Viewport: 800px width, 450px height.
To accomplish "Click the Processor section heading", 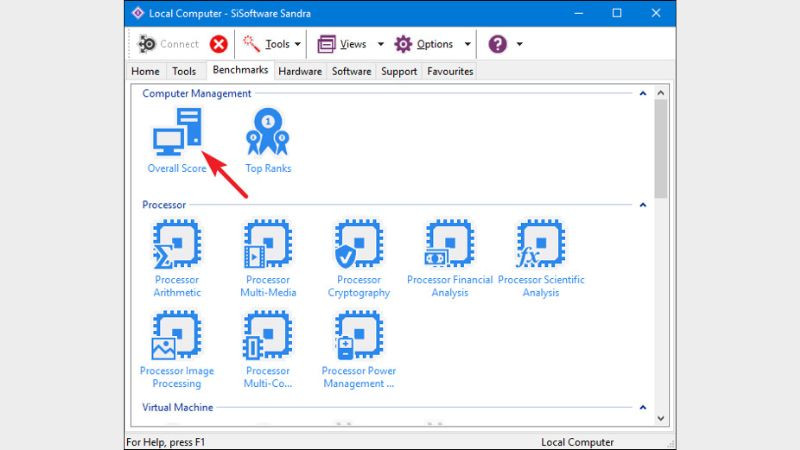I will click(164, 205).
